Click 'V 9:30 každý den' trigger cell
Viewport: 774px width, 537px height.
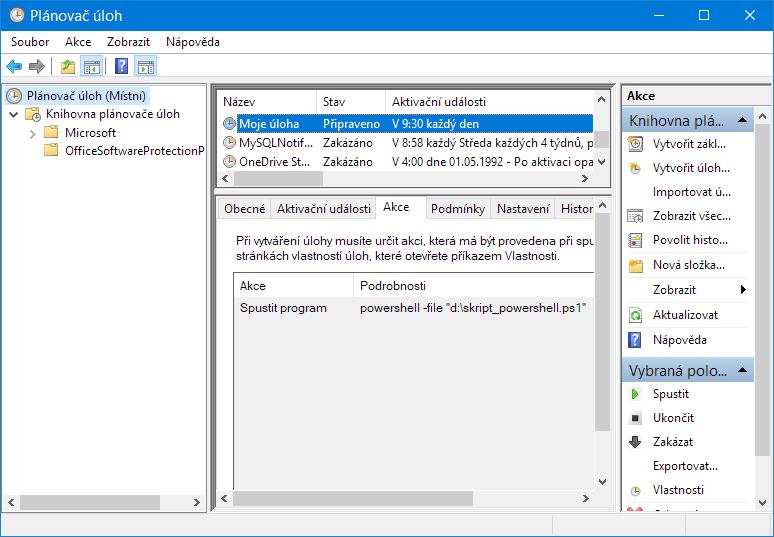point(435,124)
